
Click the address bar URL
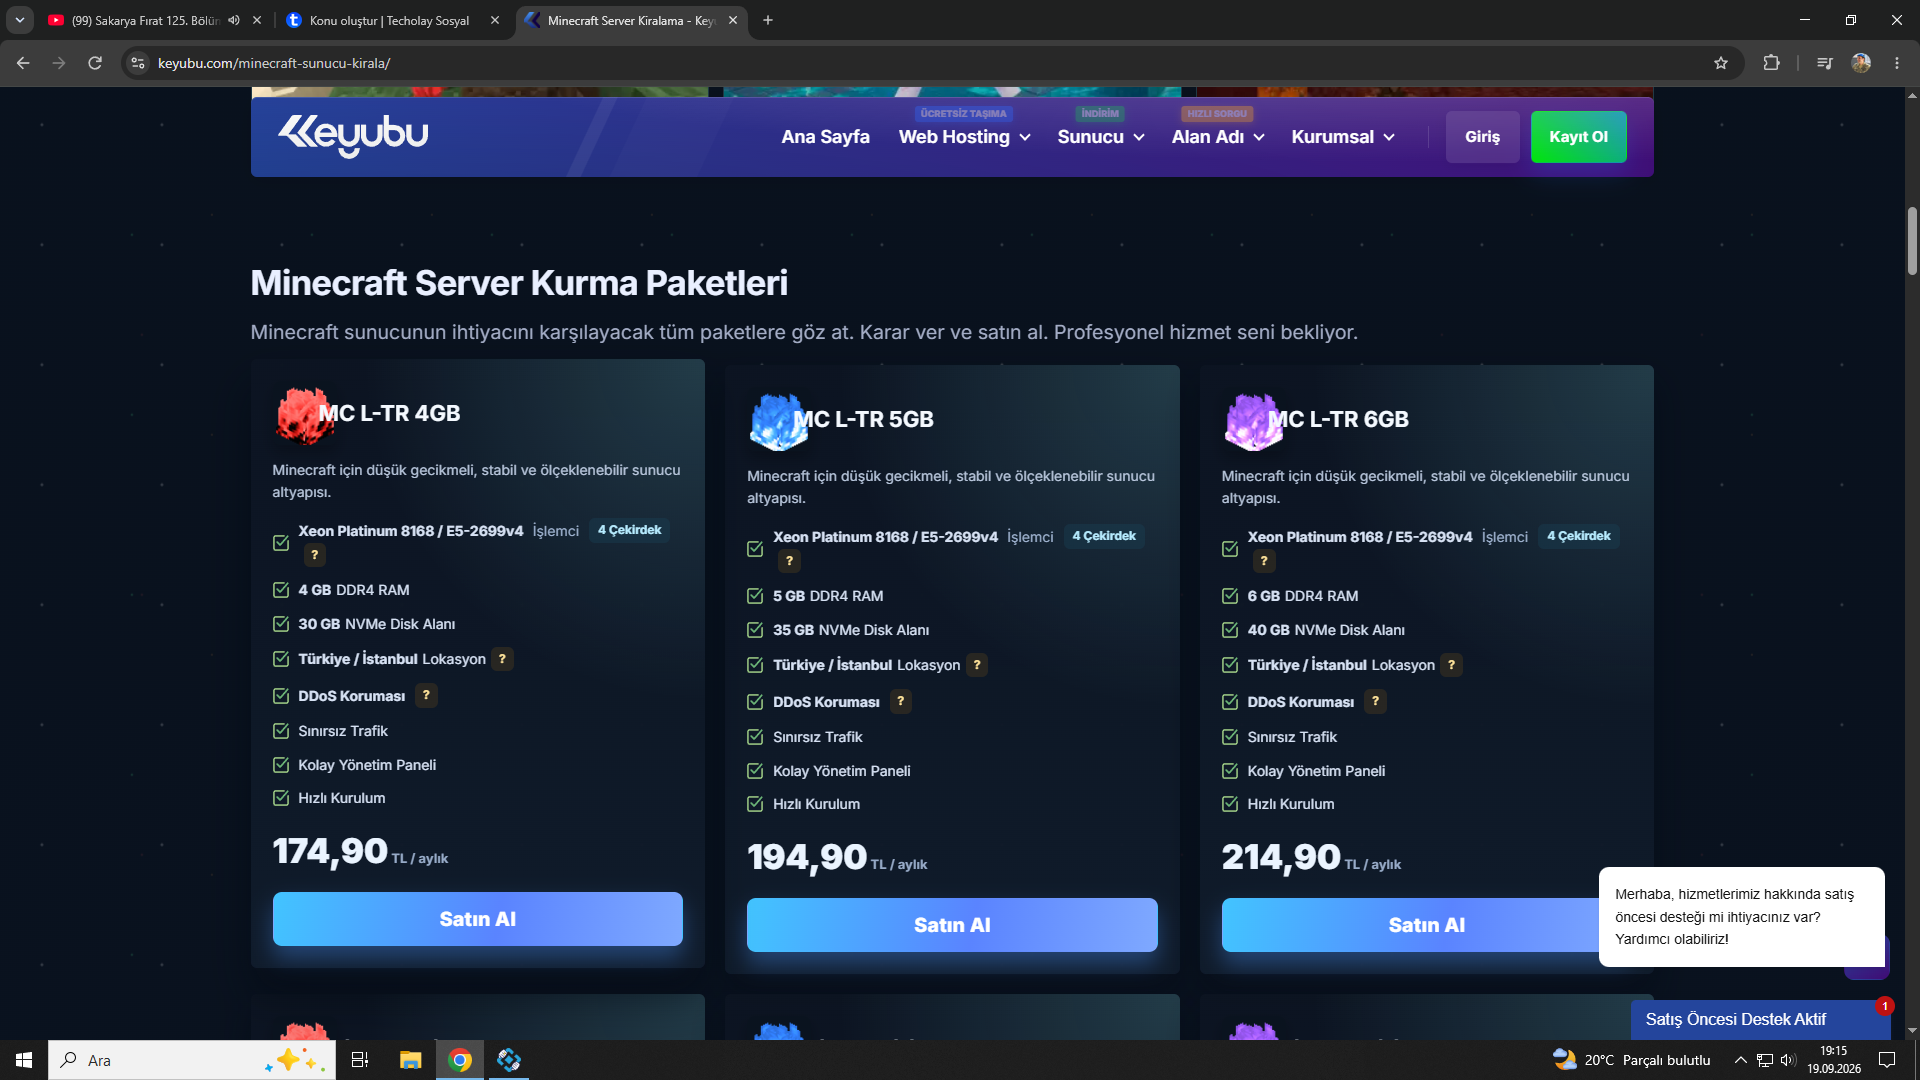274,63
